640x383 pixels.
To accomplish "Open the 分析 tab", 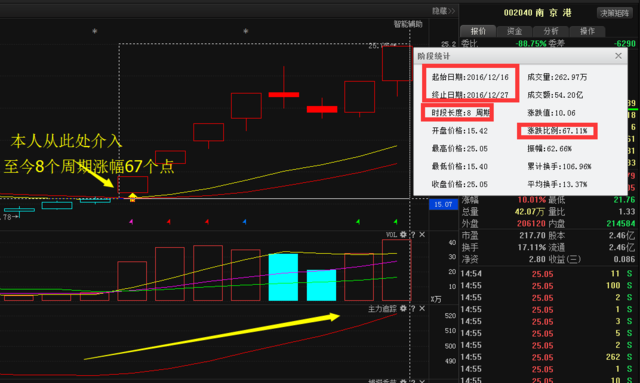I will click(551, 31).
